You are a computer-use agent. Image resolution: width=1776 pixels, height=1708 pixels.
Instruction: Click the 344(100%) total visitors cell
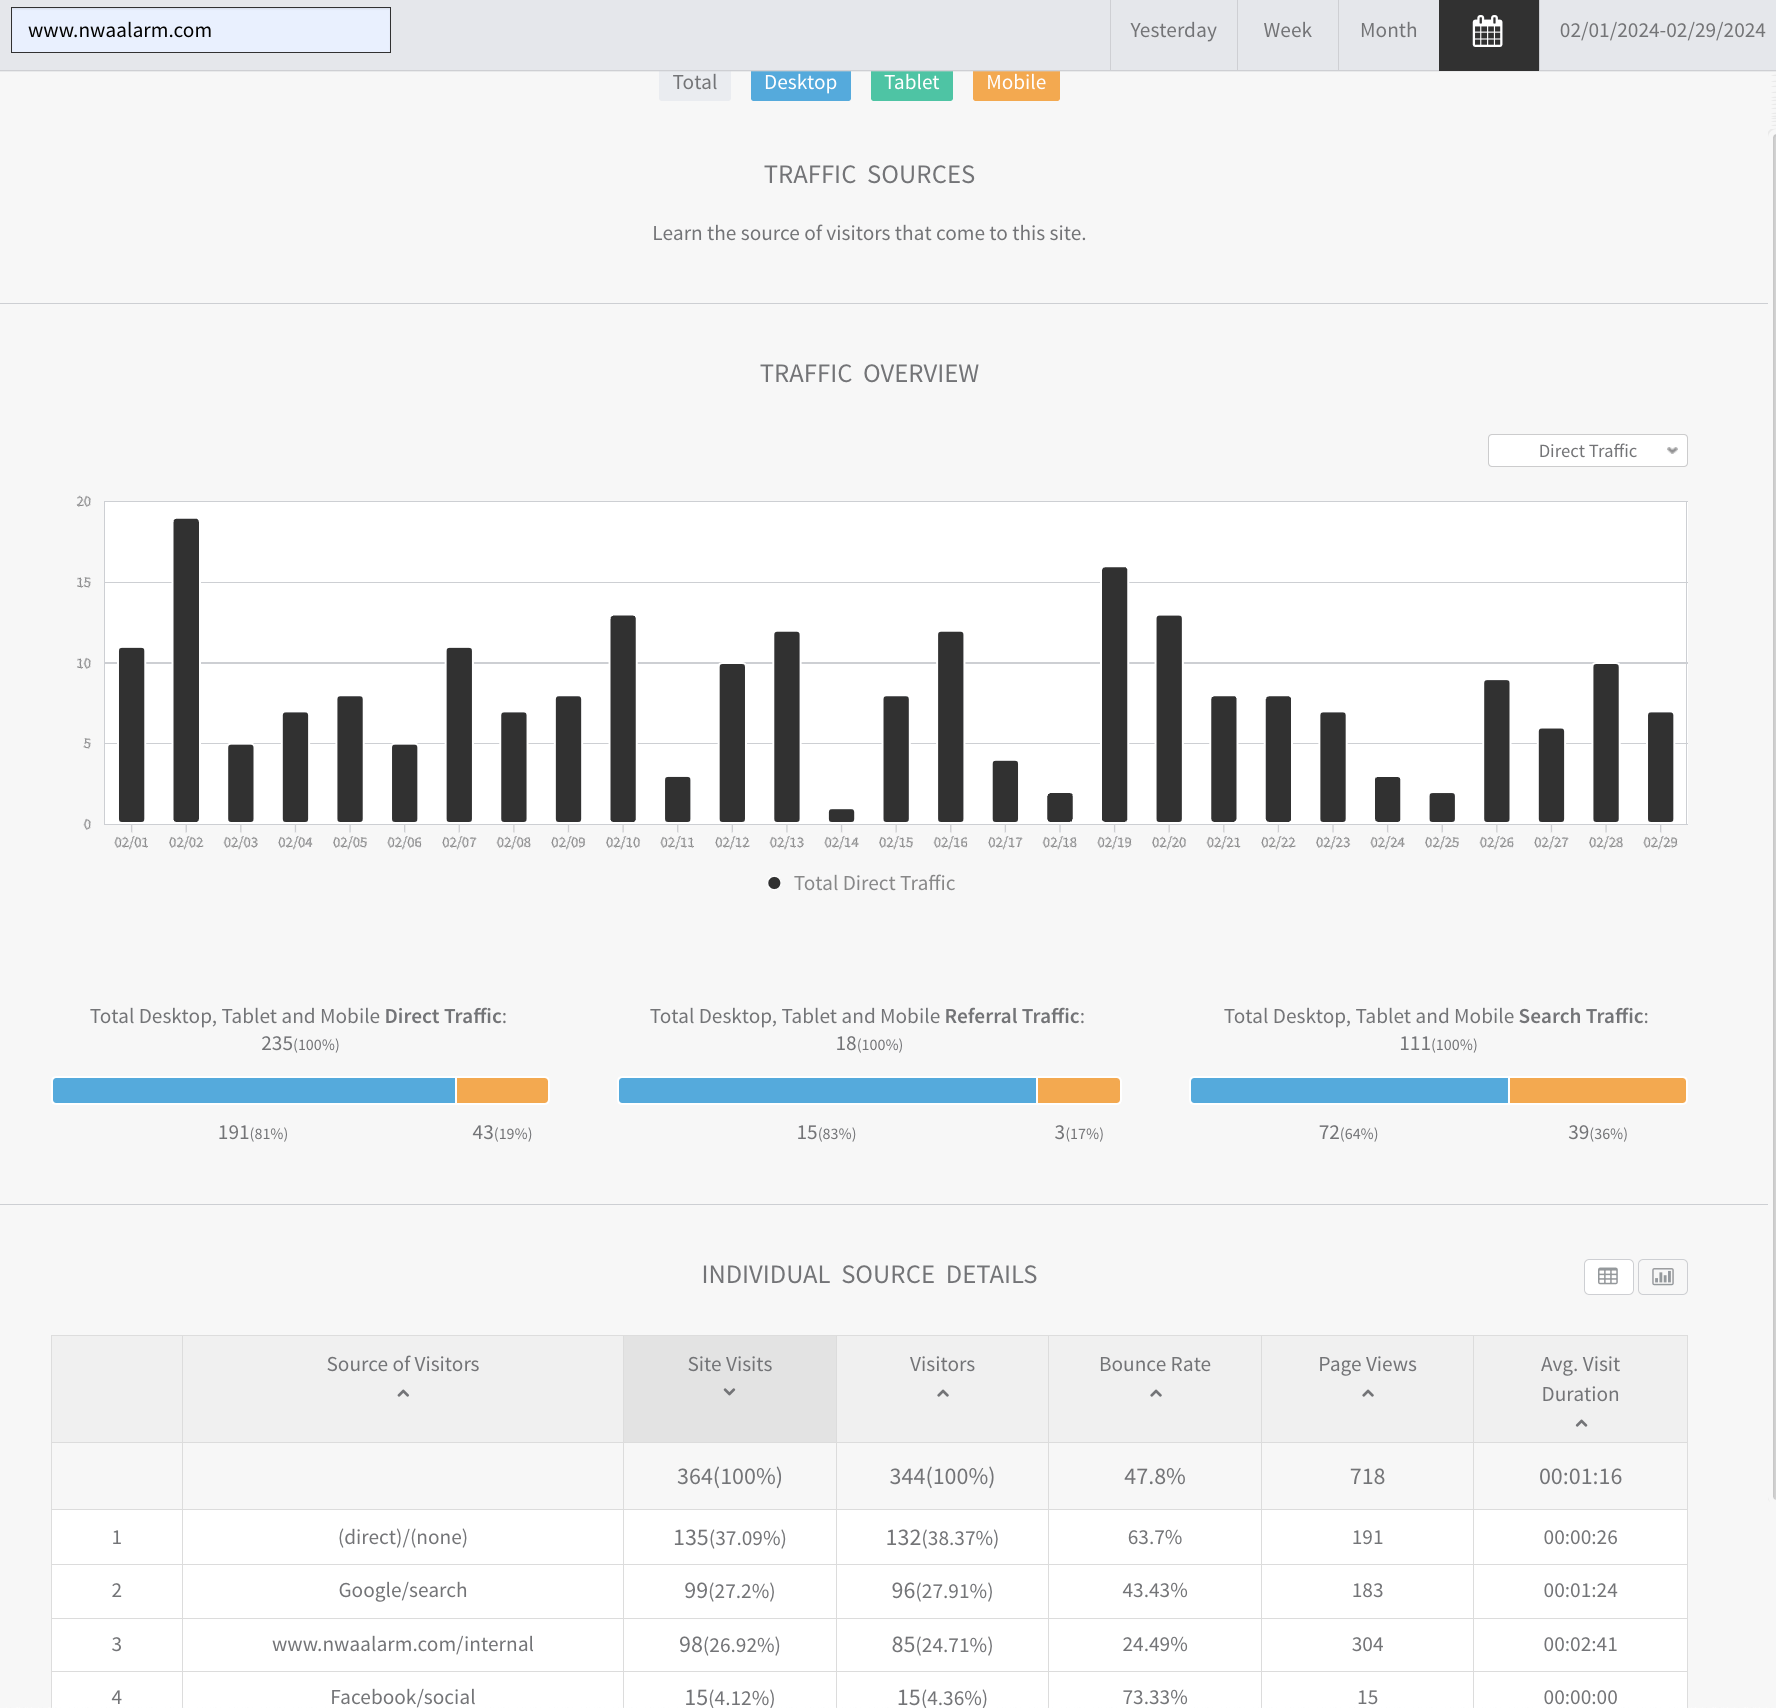[942, 1477]
